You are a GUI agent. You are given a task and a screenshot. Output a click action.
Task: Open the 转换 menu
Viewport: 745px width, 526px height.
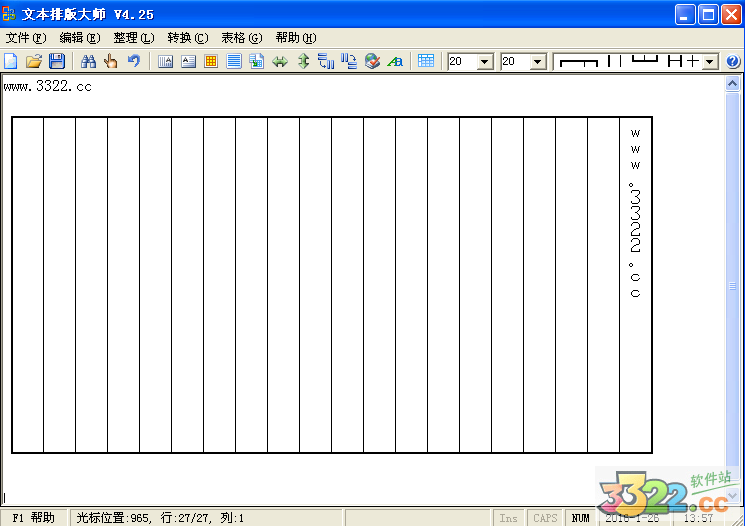[187, 38]
